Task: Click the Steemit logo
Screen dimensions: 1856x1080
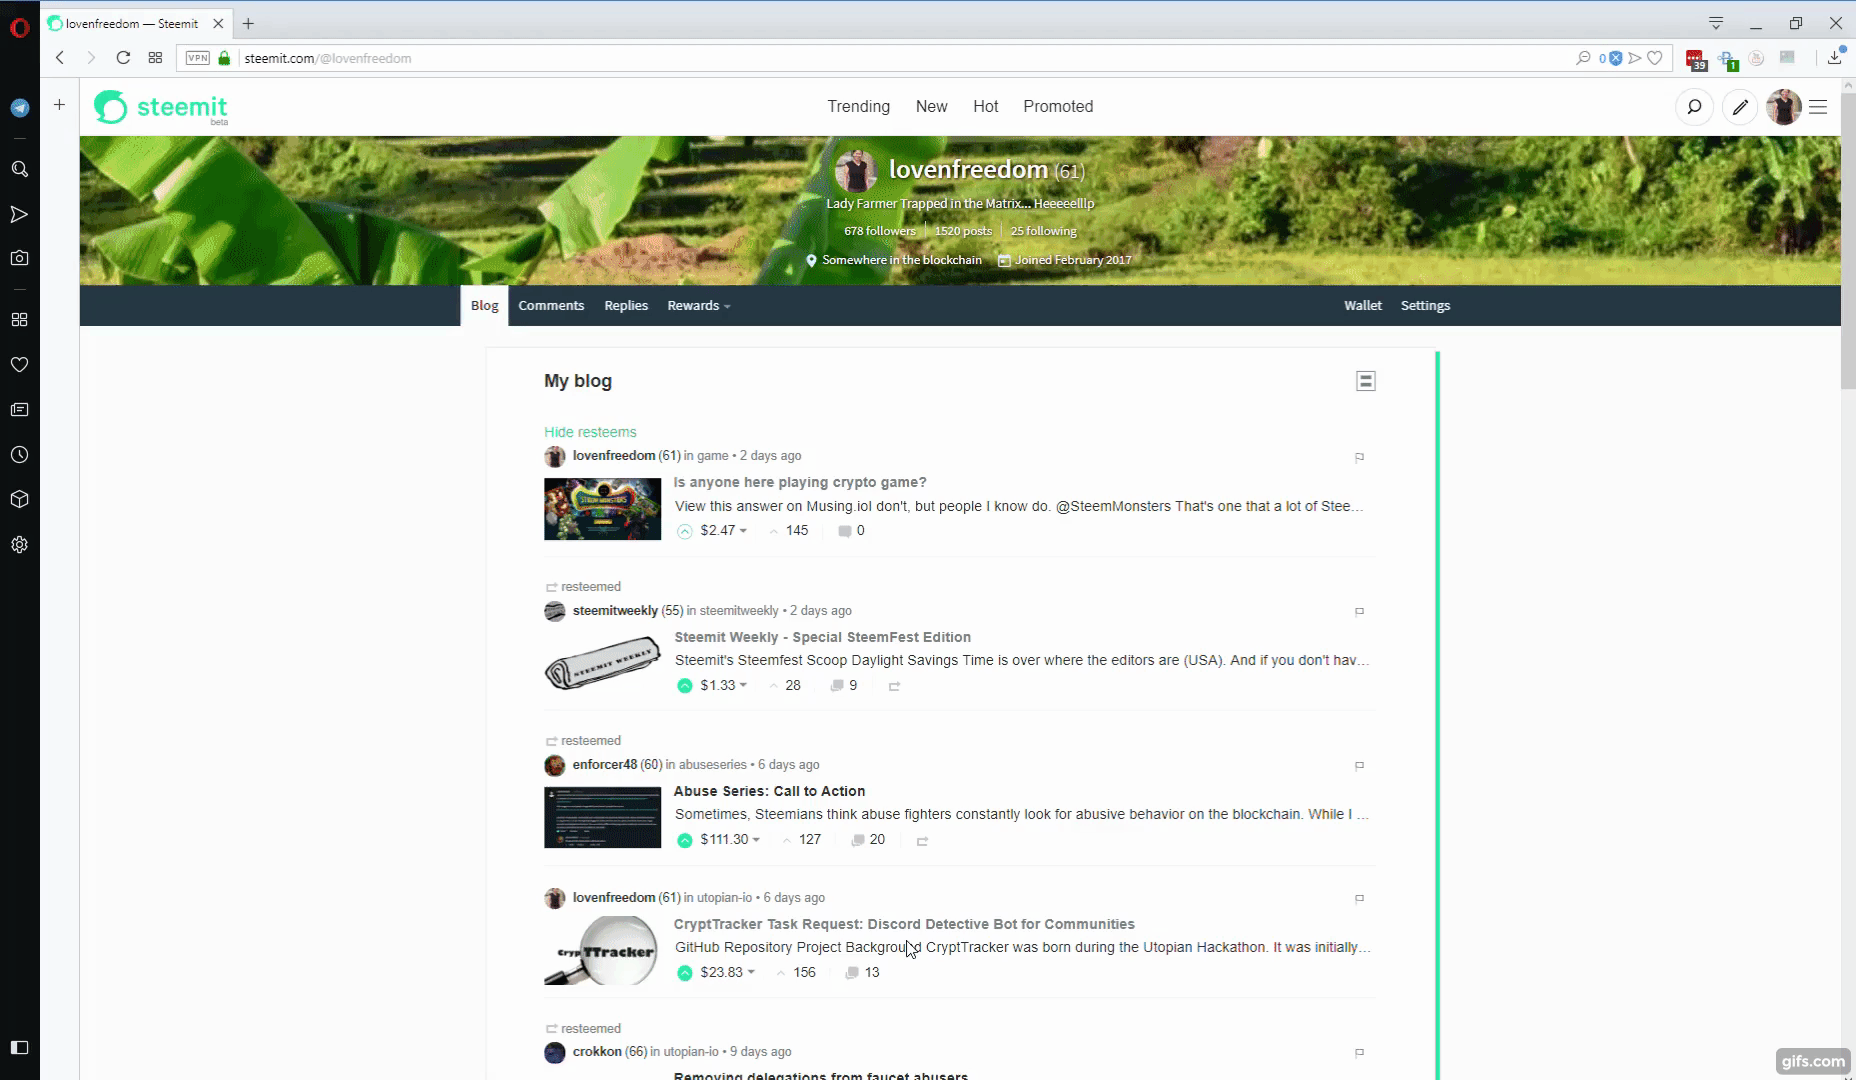Action: [161, 107]
